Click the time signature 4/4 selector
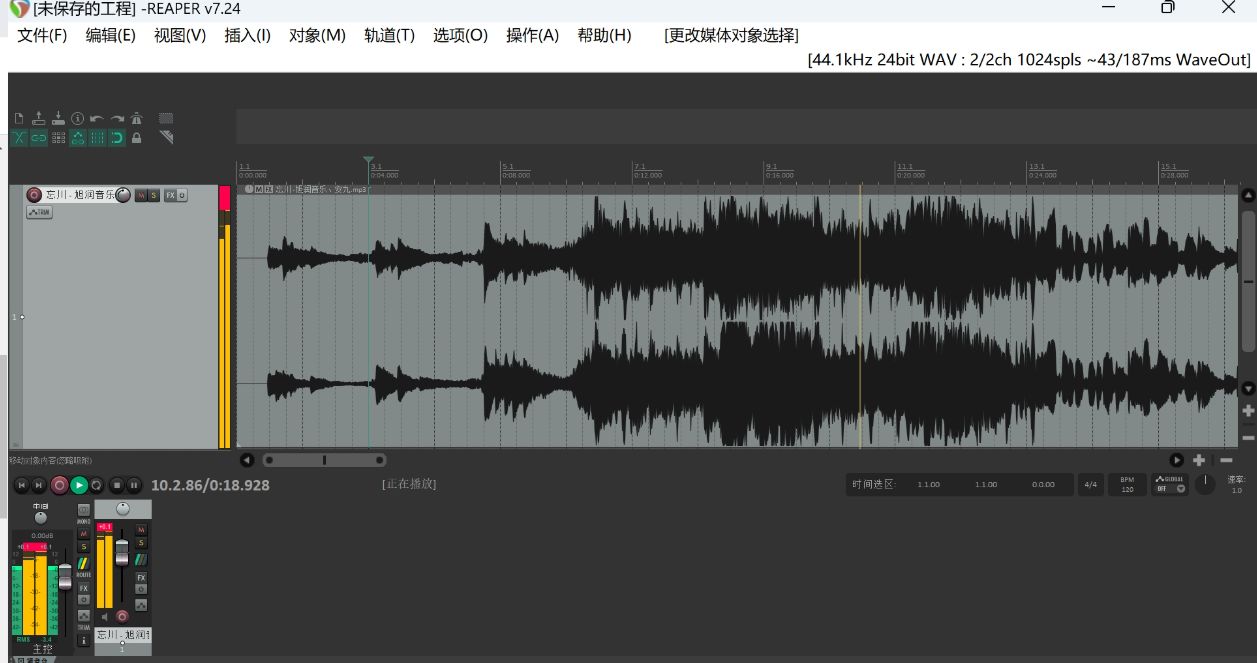Viewport: 1257px width, 663px height. pos(1091,484)
